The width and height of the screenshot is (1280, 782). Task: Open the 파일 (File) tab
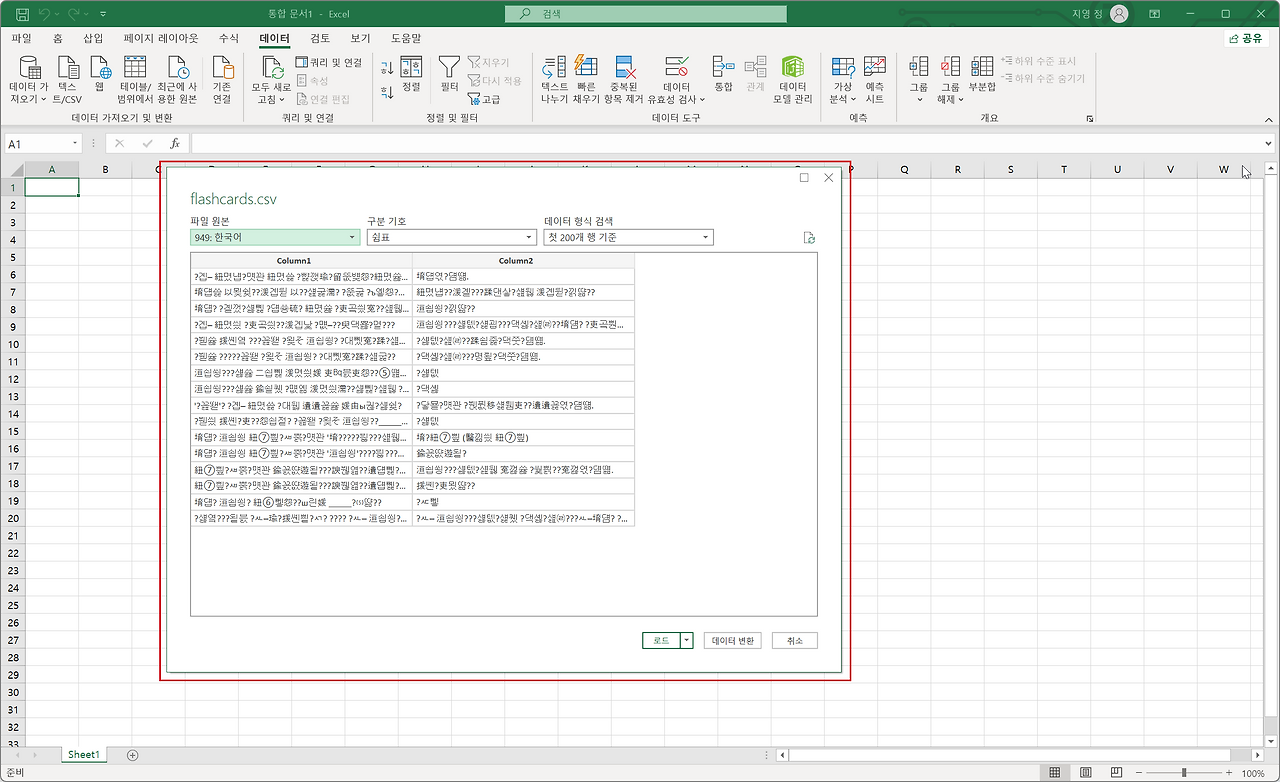[x=21, y=38]
